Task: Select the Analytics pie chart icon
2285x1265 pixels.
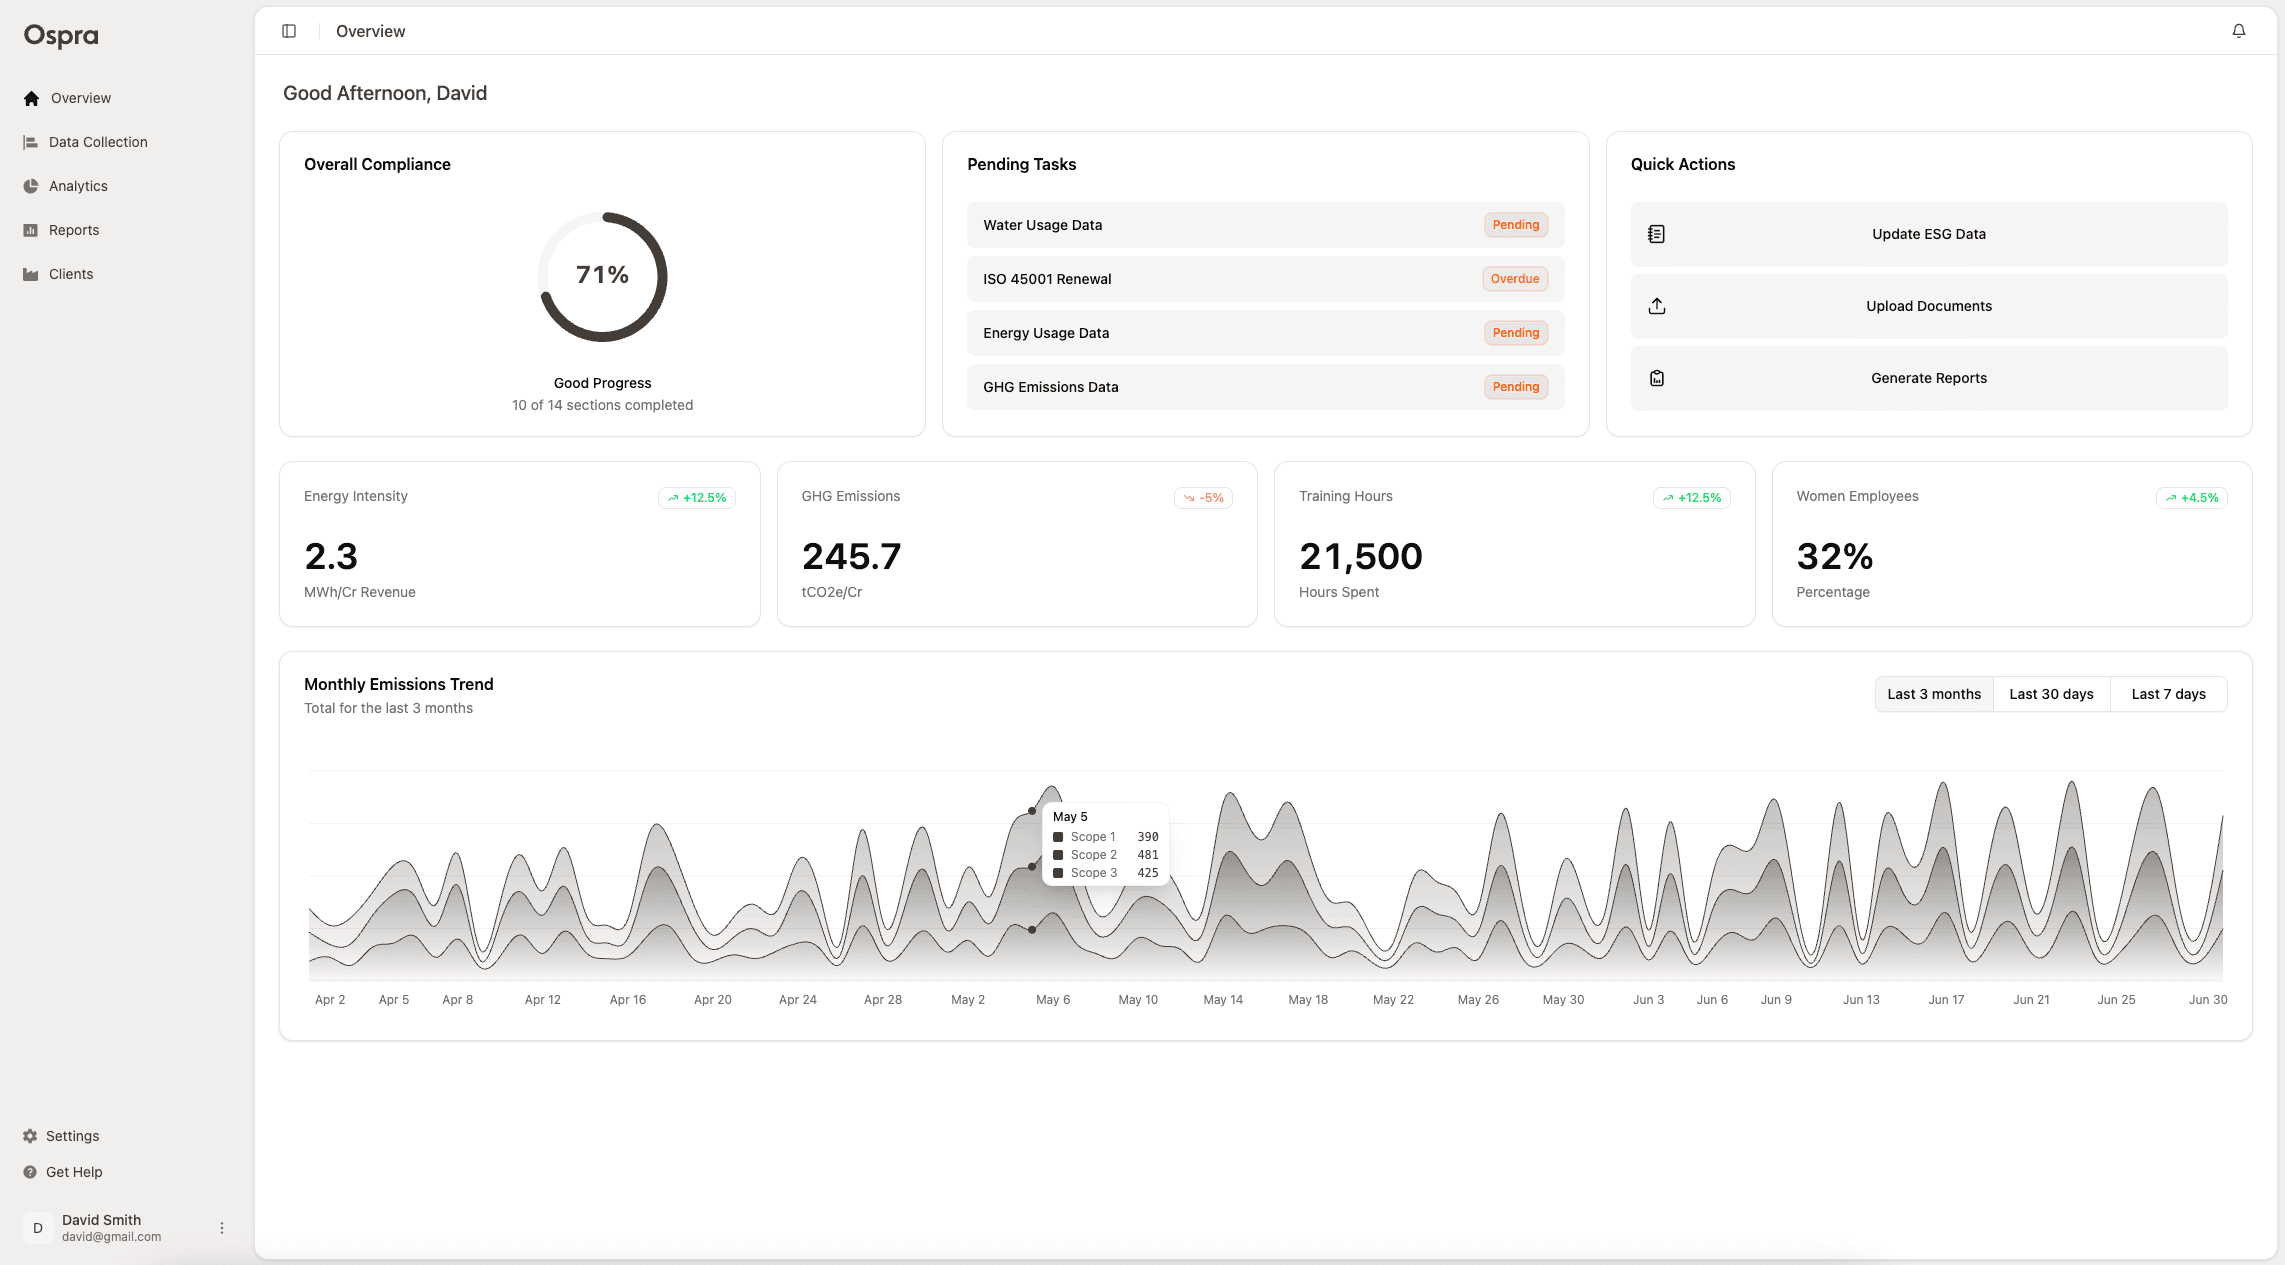Action: tap(30, 185)
